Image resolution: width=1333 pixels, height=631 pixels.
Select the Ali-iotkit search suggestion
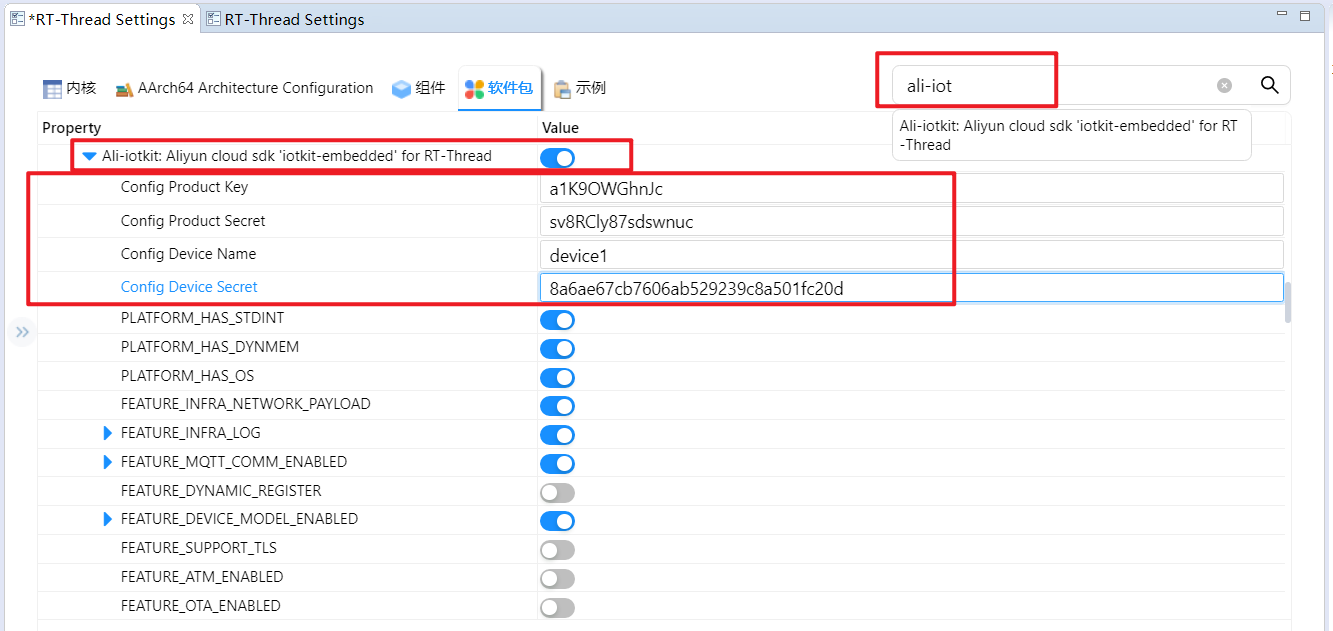1071,135
